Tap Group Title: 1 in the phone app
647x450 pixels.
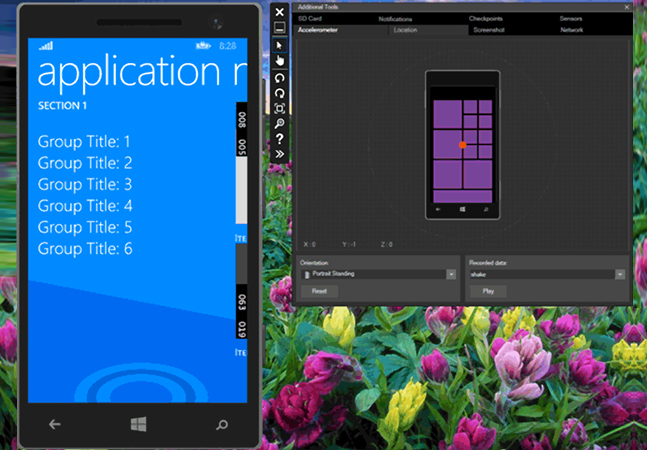(x=84, y=141)
